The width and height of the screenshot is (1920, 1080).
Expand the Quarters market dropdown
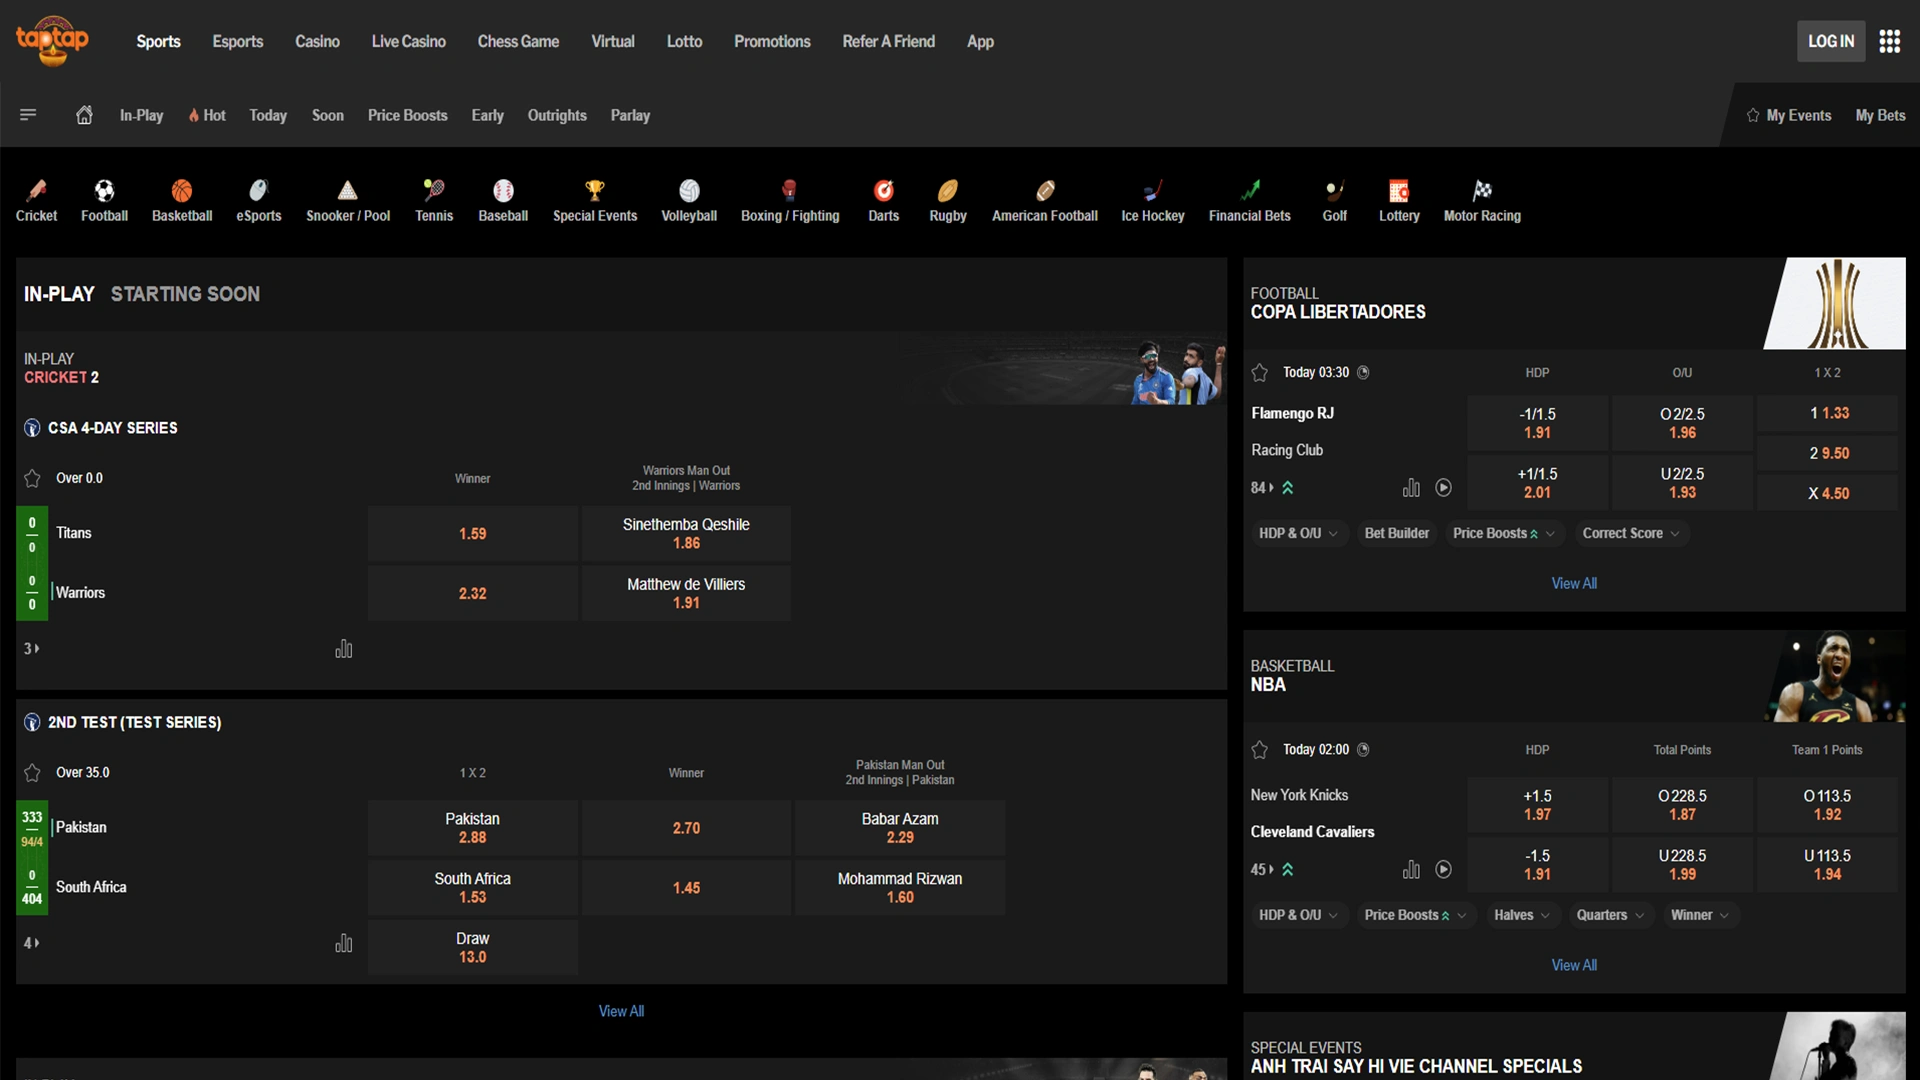pos(1609,915)
